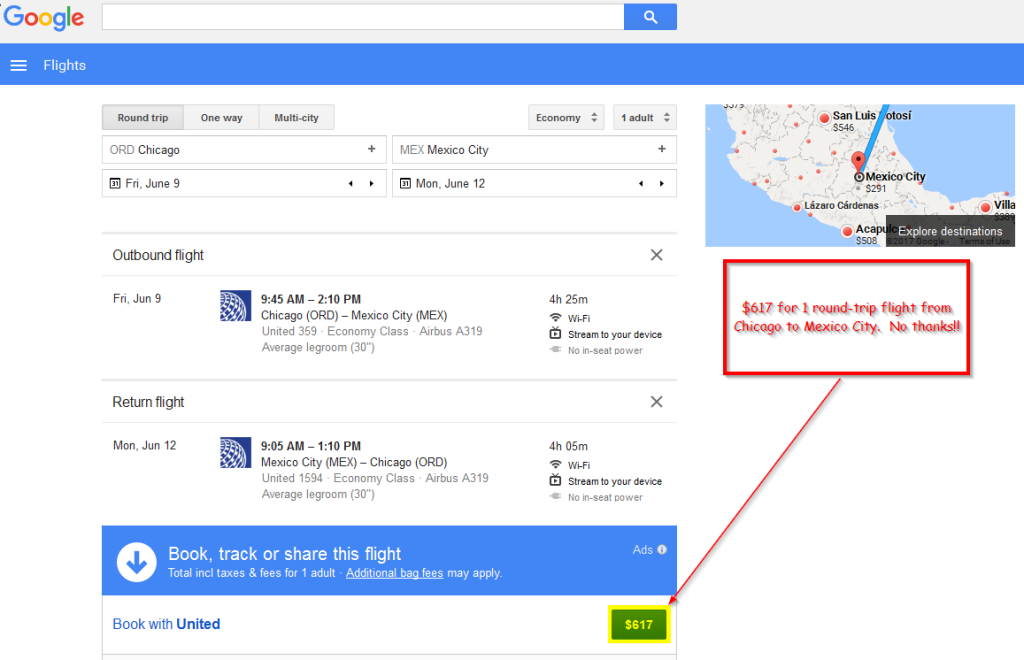Image resolution: width=1024 pixels, height=660 pixels.
Task: Select the Multi-city tab
Action: [296, 118]
